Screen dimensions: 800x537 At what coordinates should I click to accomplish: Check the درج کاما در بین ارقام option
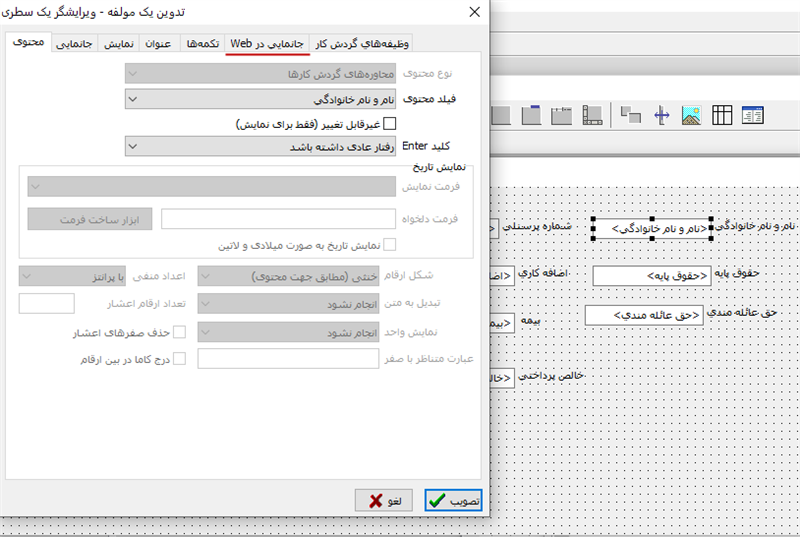(180, 359)
